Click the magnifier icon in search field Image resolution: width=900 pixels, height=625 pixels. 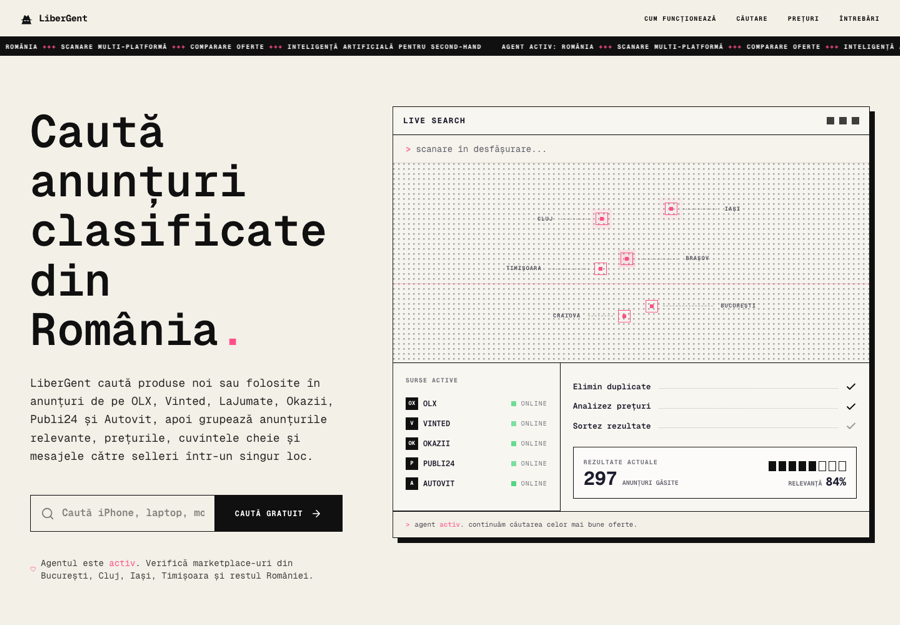[x=48, y=513]
